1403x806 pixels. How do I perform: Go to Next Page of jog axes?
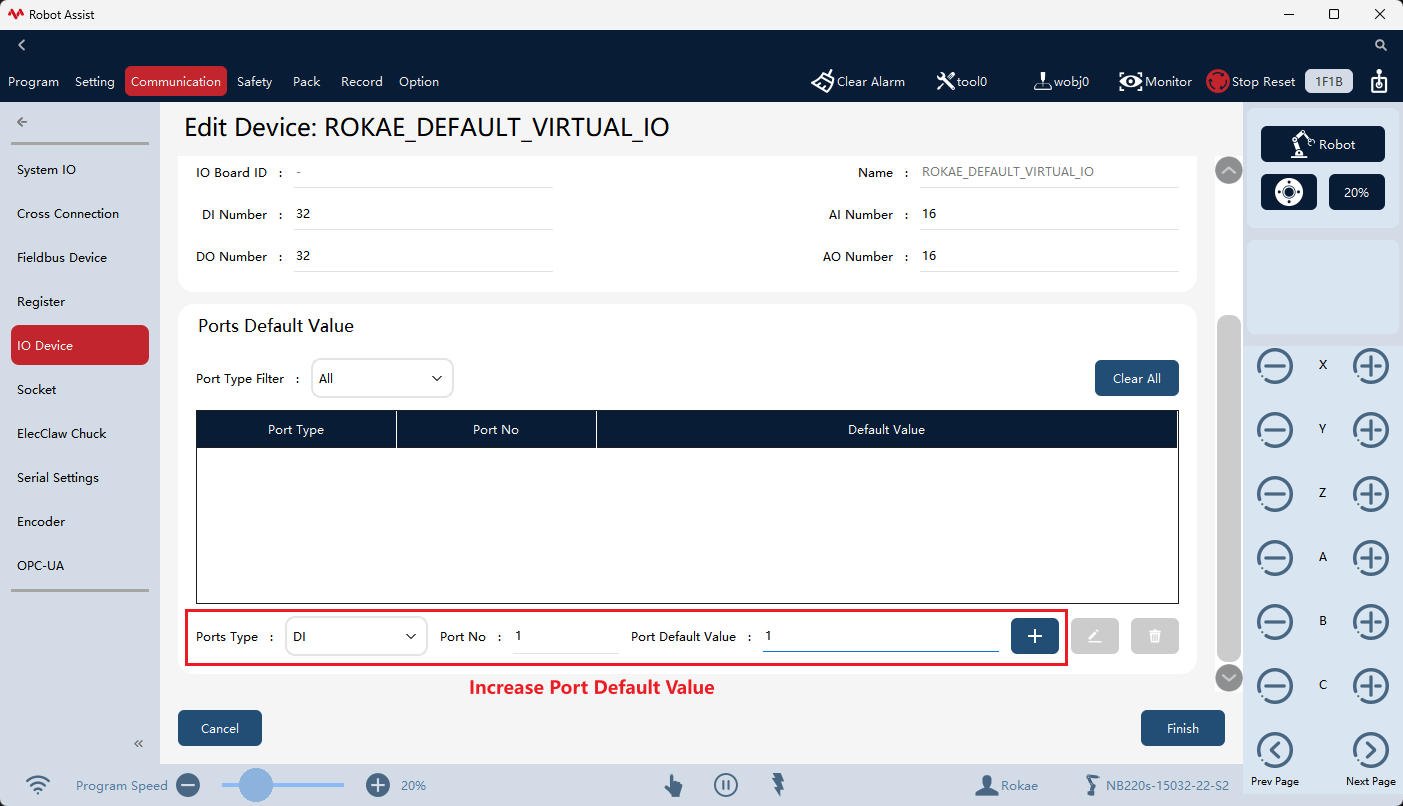click(x=1371, y=750)
